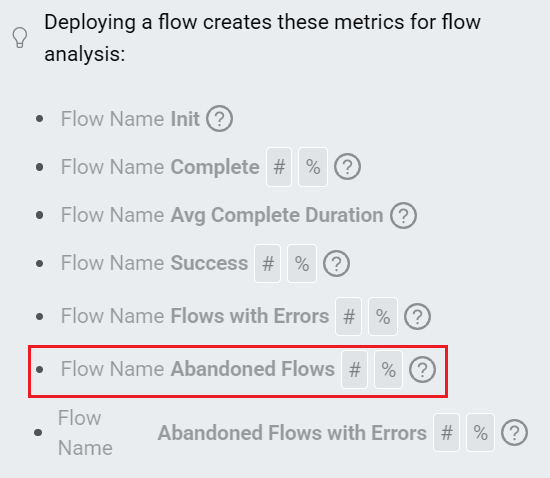Open help icon next to Flow Name Init
The width and height of the screenshot is (550, 478).
(x=219, y=119)
